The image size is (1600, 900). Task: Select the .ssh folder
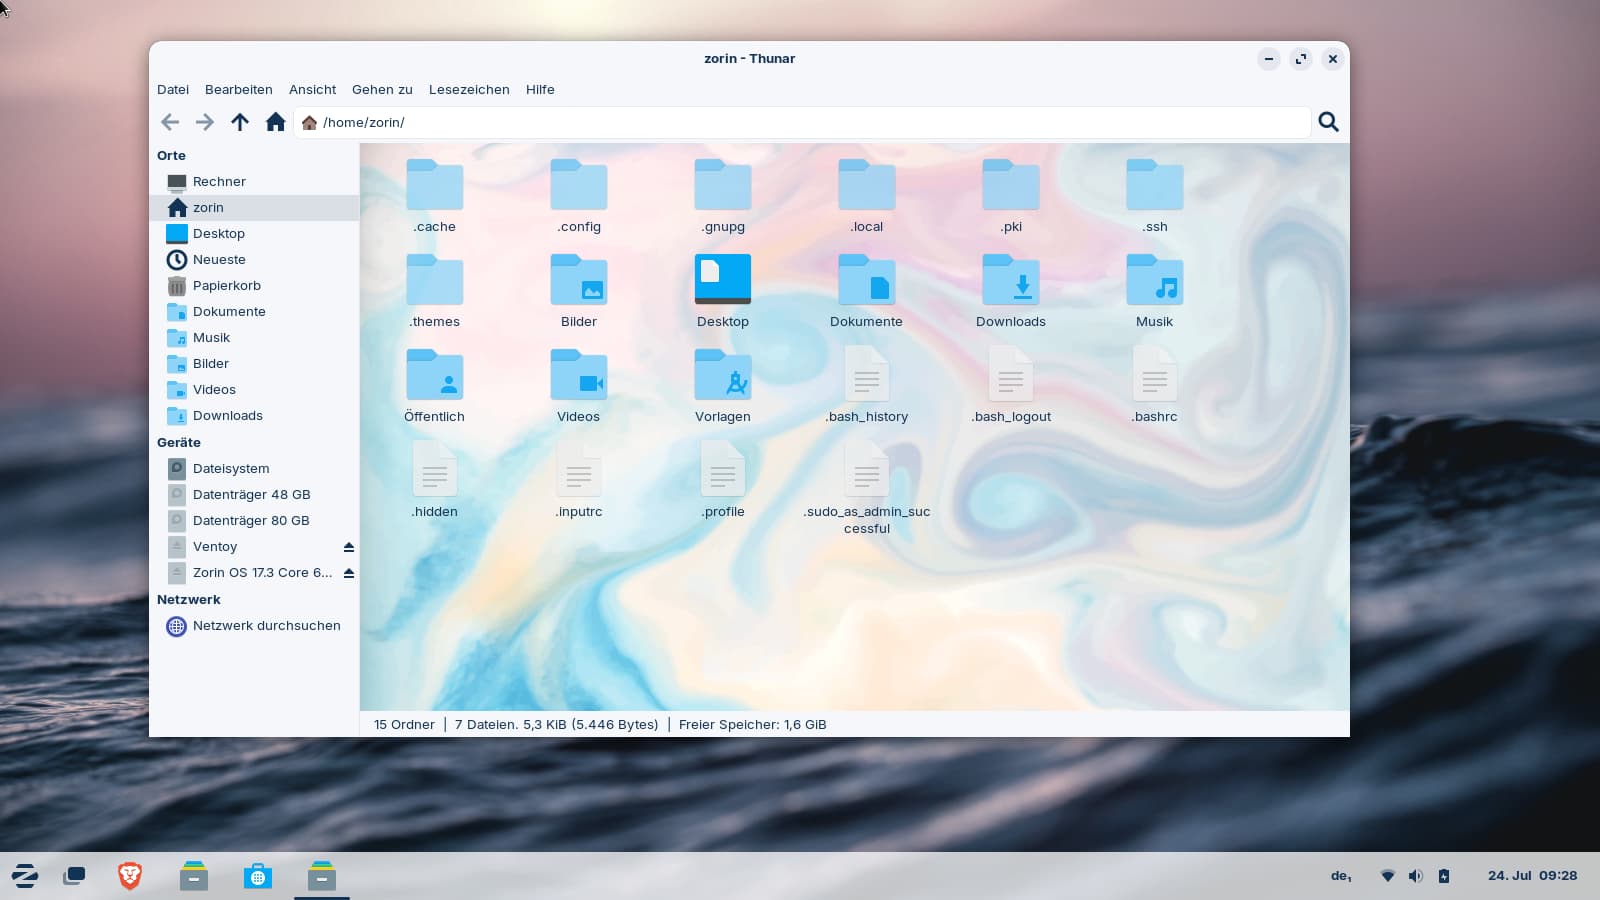click(1155, 196)
